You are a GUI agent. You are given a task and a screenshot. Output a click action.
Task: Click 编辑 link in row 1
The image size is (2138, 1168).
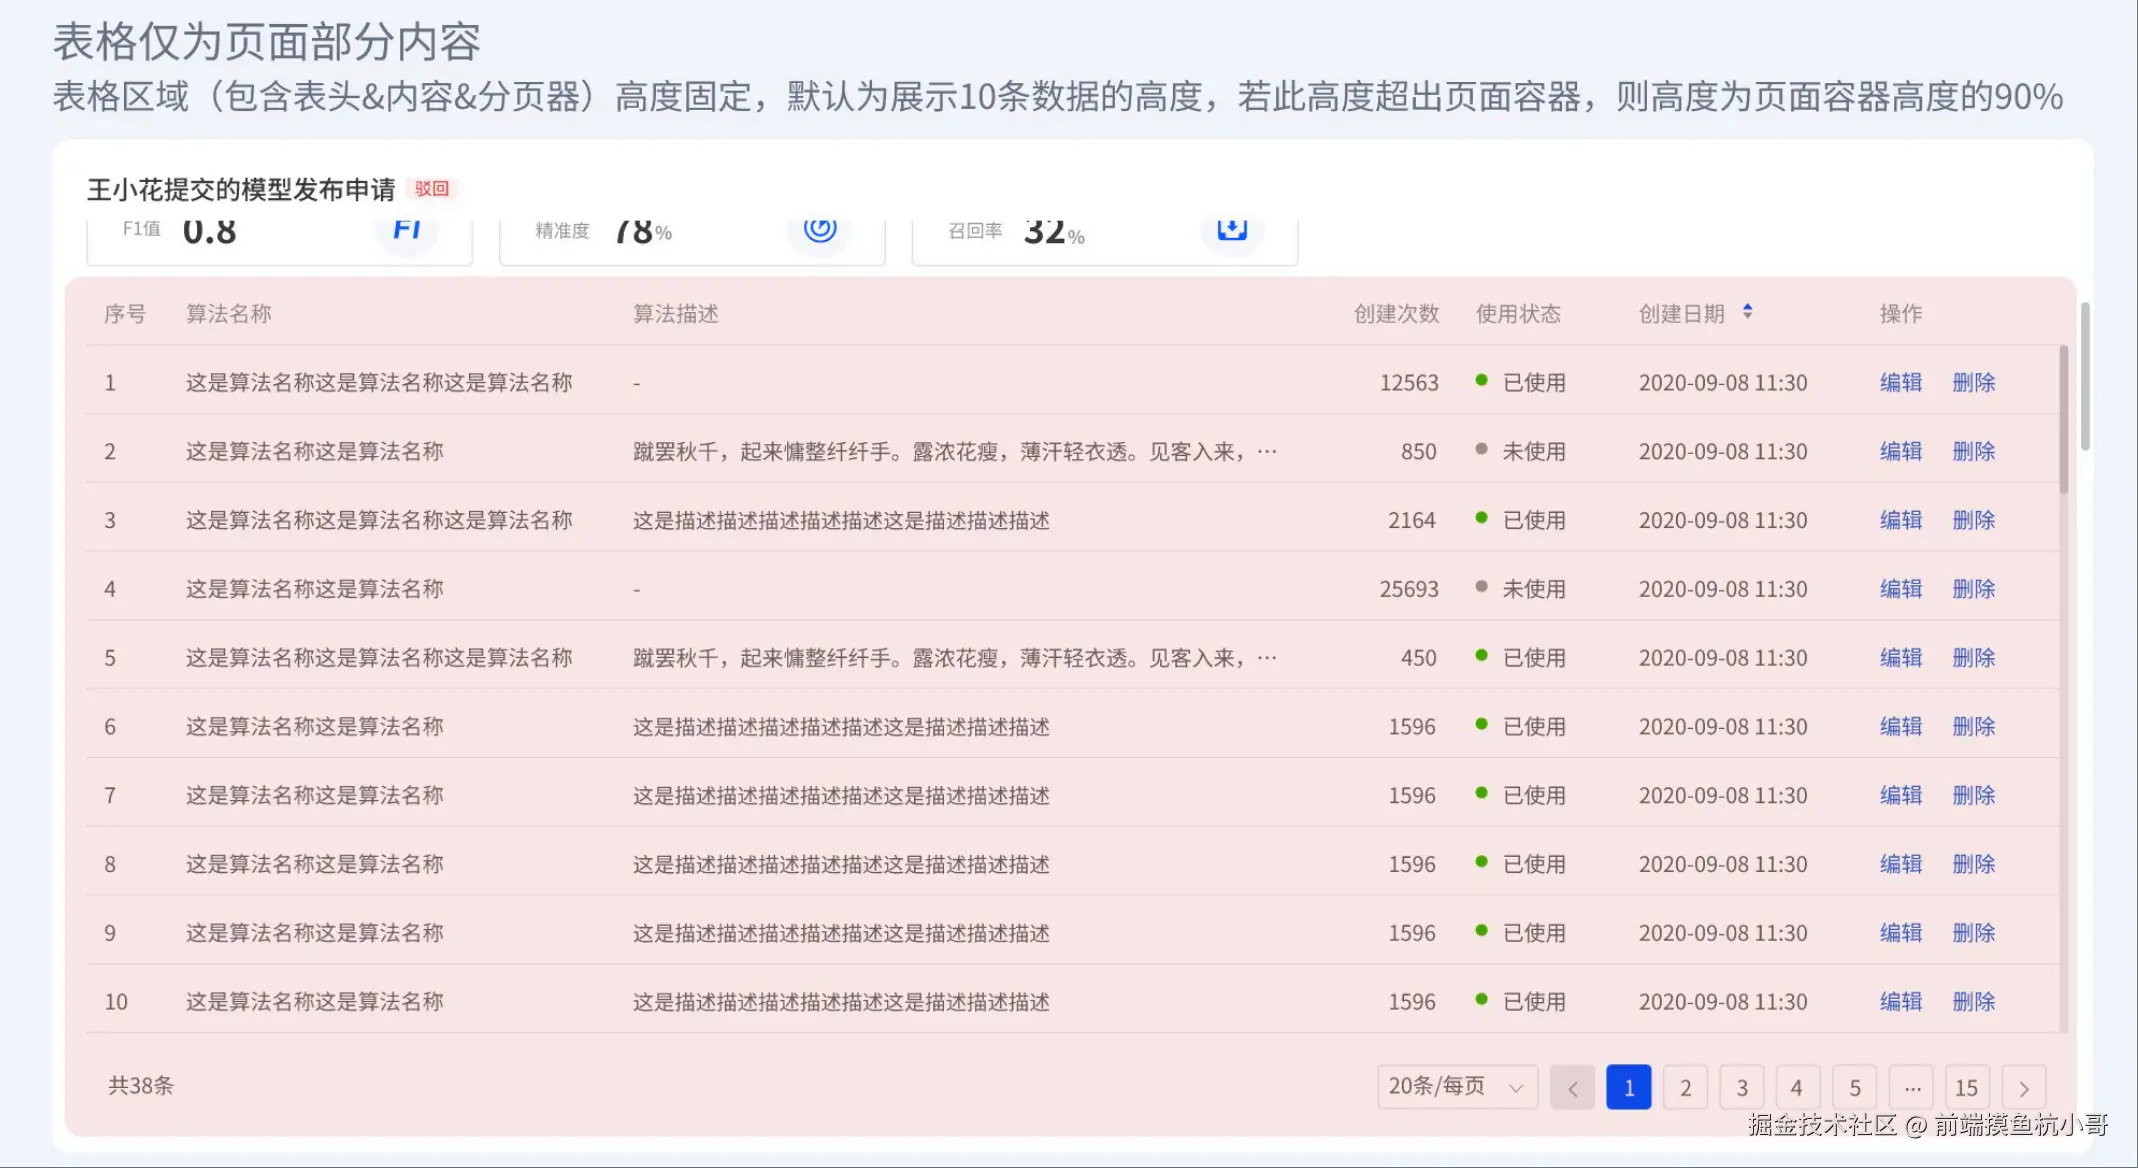pyautogui.click(x=1901, y=383)
